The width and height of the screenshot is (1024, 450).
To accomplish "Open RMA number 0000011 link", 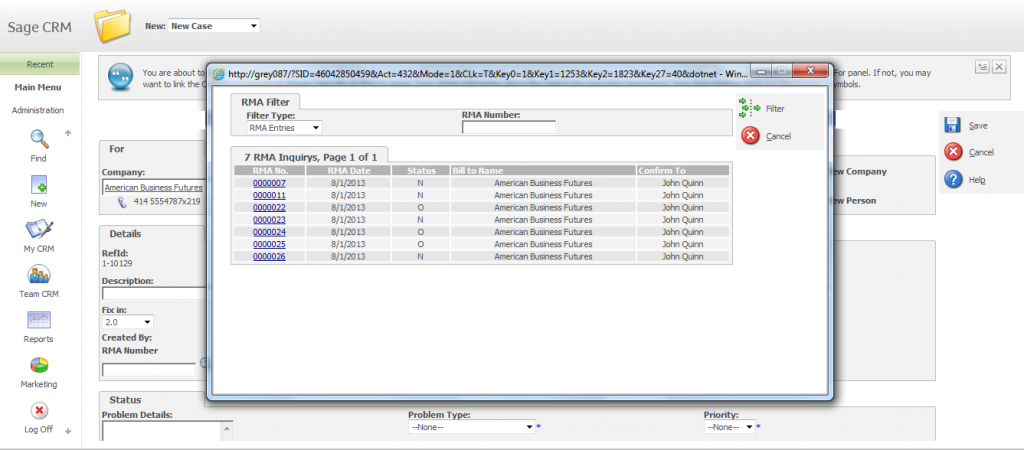I will [269, 195].
